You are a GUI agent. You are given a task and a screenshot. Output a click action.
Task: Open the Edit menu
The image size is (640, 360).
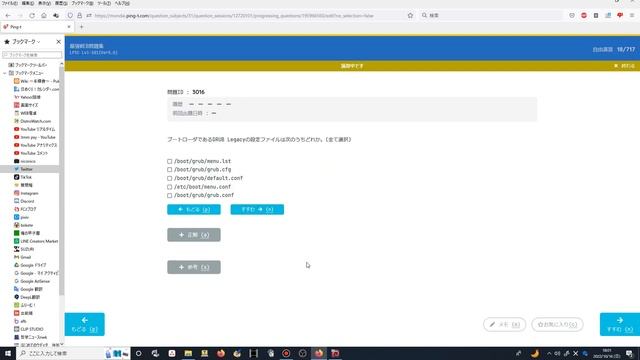point(27,3)
